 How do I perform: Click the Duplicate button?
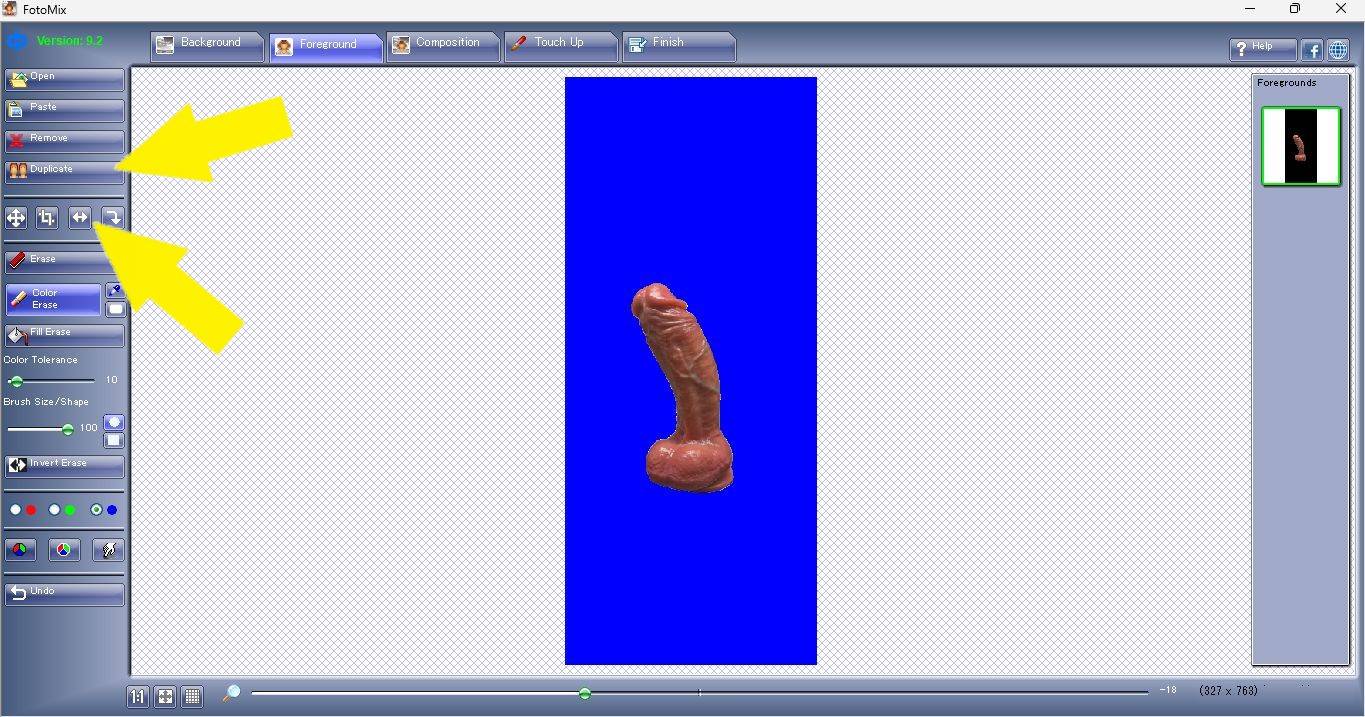click(64, 170)
